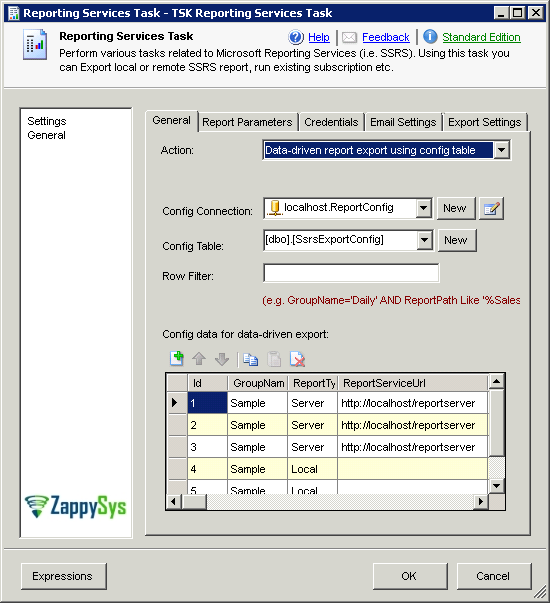Click the grid horizontal scrollbar left arrow
Screen dimensions: 550x603
tap(173, 501)
